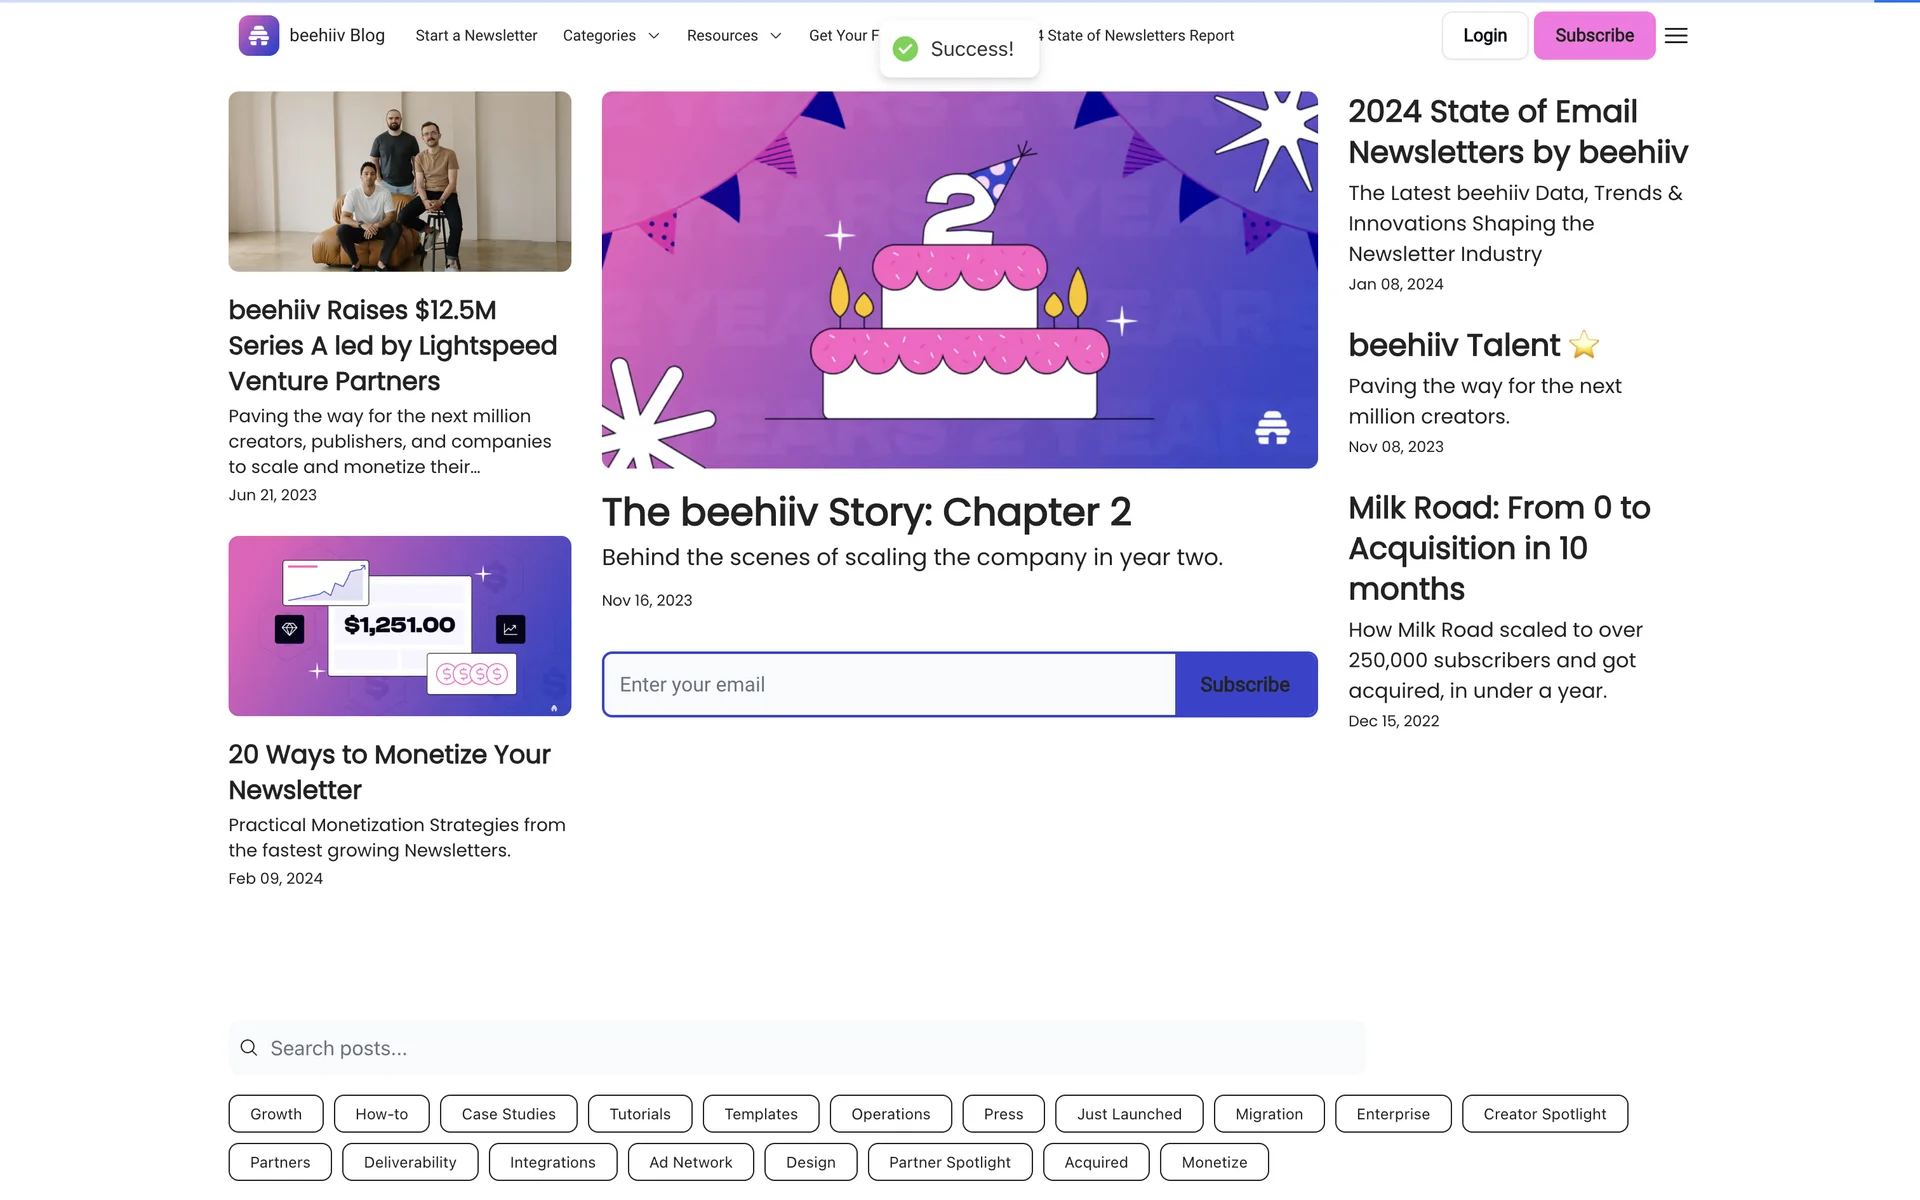
Task: Click blue Subscribe button beside email field
Action: 1244,685
